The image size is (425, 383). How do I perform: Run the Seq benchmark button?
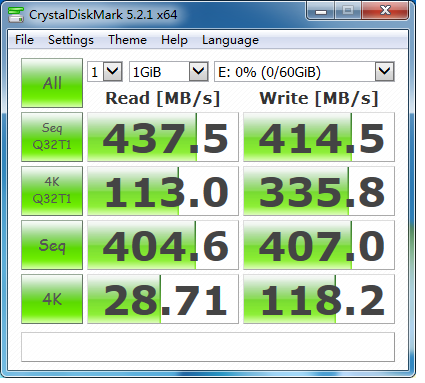(52, 245)
